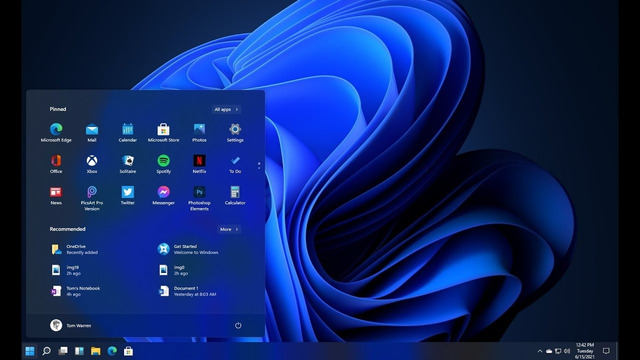This screenshot has height=360, width=640.
Task: Open the Xbox app
Action: tap(92, 164)
